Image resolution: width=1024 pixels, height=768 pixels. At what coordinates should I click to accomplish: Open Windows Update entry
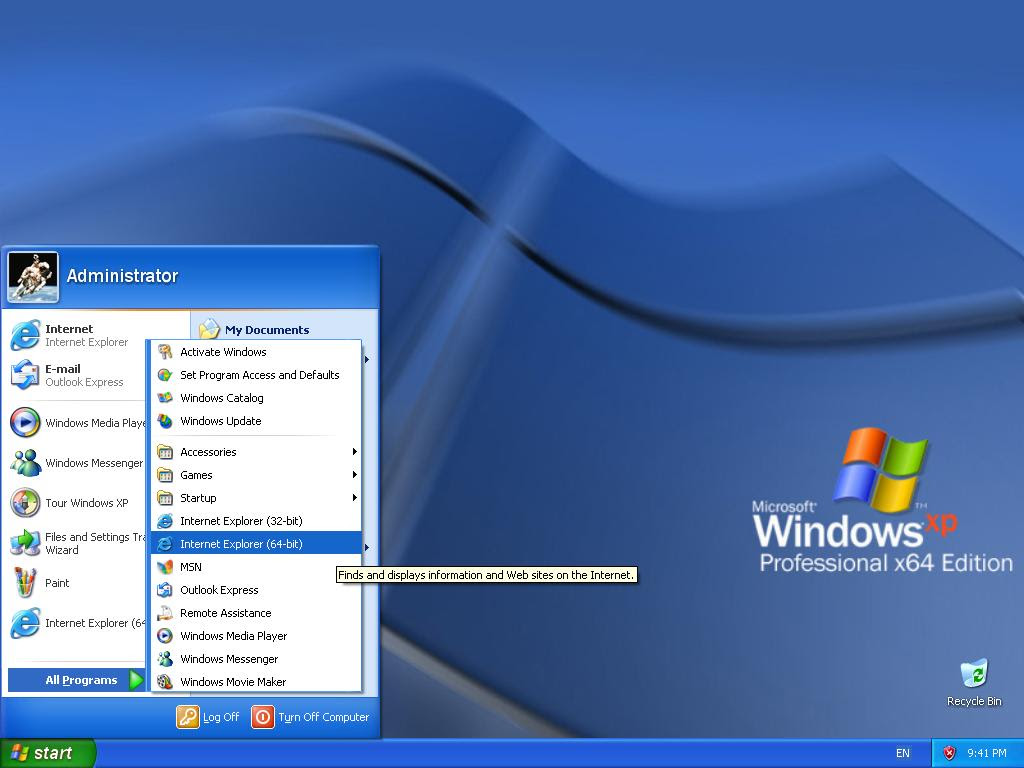[256, 421]
